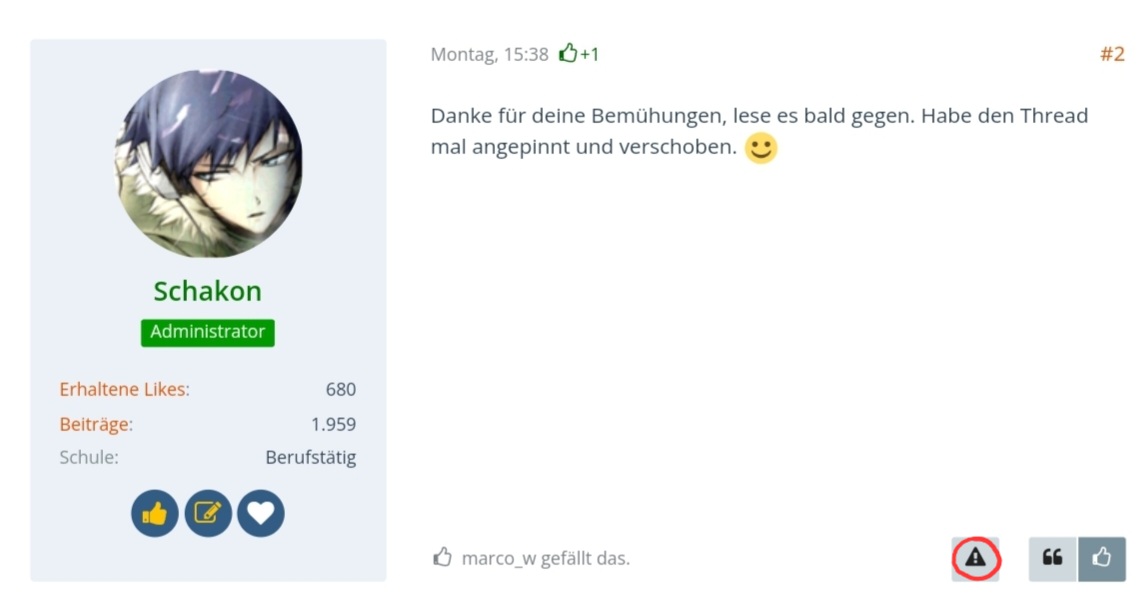Screen dimensions: 1141x606
Task: Click the smiley emoji in the post
Action: pos(761,148)
